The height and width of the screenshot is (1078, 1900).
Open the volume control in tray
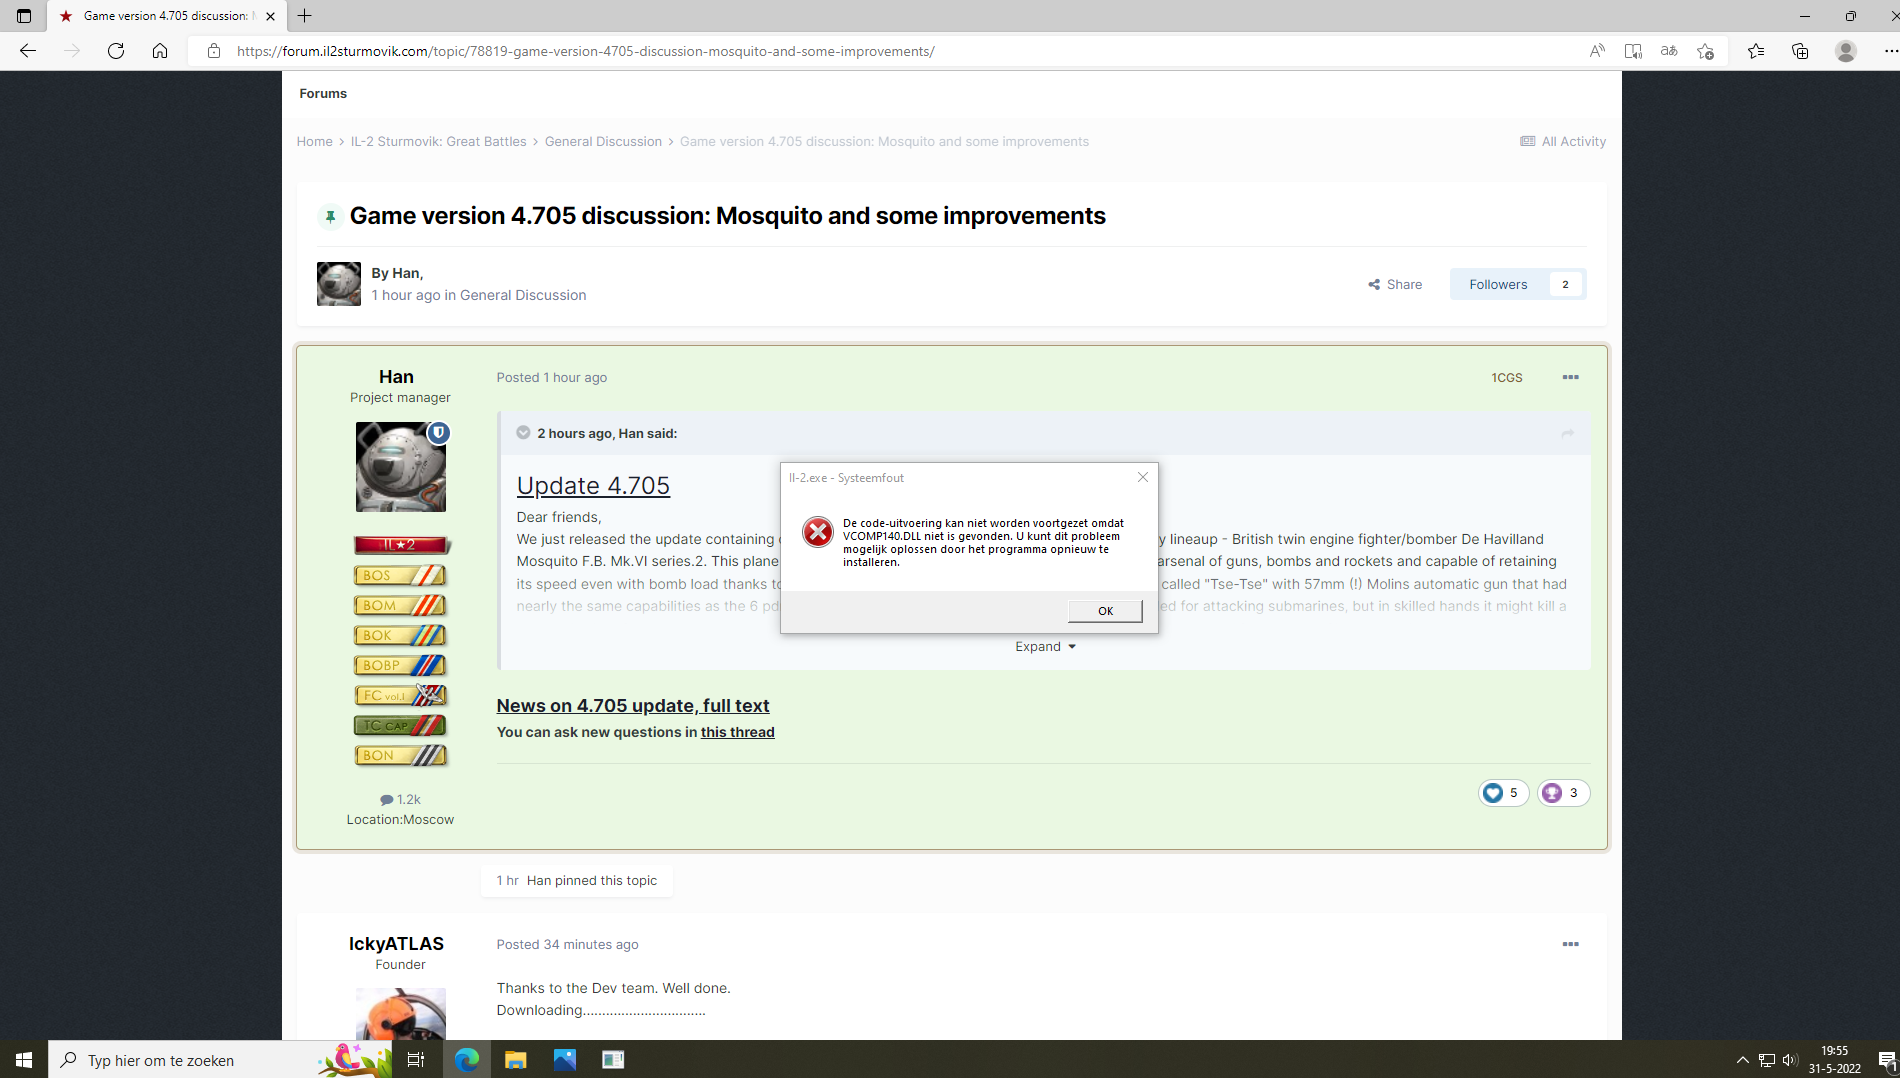1790,1060
